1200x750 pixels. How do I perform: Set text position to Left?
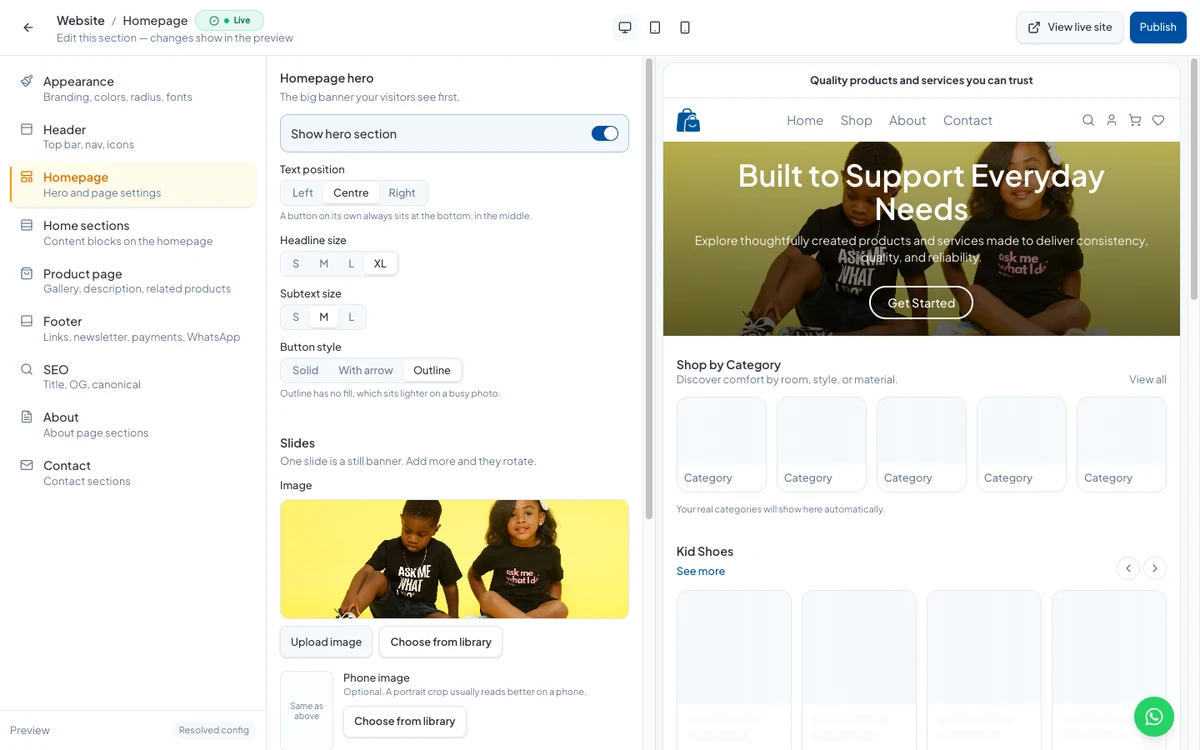[x=303, y=193]
